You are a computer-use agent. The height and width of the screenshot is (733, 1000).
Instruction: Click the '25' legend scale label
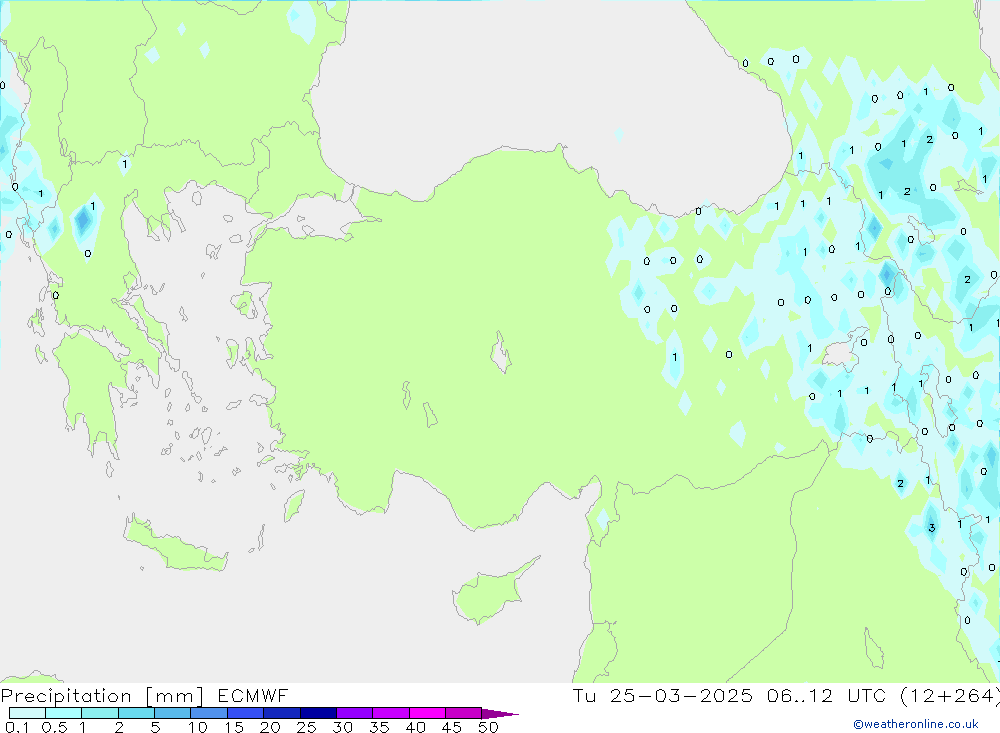click(x=306, y=727)
